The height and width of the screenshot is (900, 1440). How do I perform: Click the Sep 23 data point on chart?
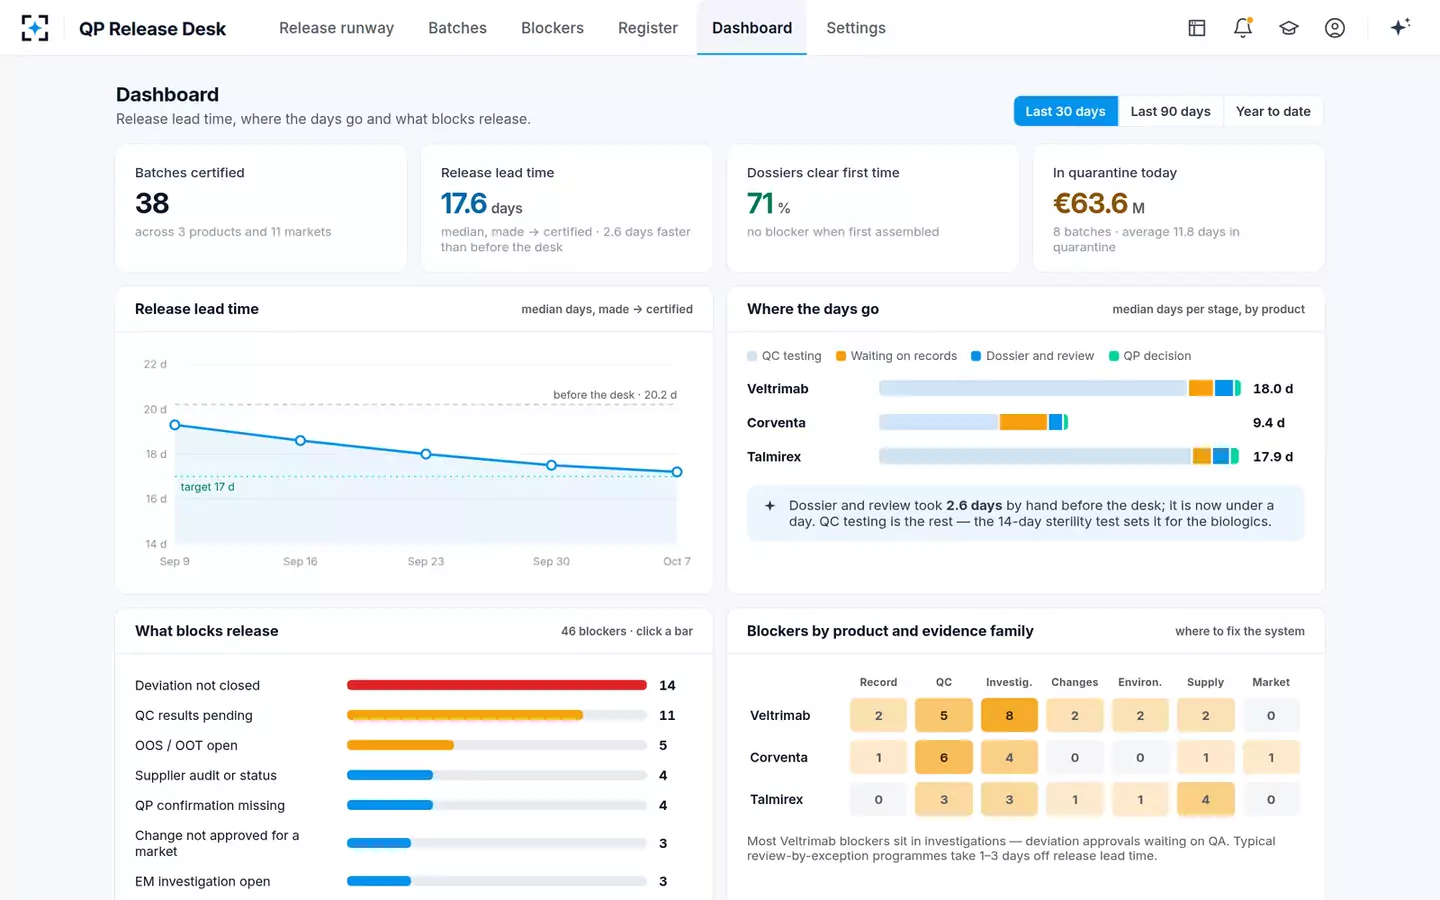426,454
